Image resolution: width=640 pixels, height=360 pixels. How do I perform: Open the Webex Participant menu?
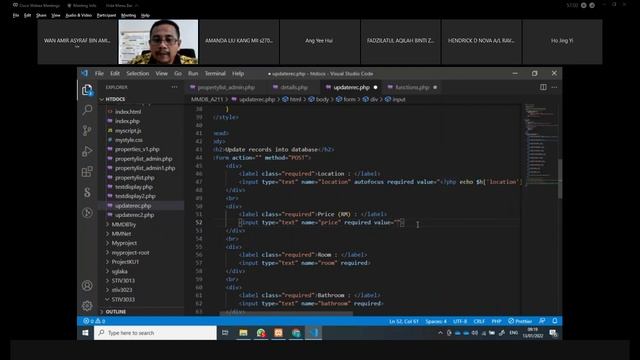[x=106, y=15]
